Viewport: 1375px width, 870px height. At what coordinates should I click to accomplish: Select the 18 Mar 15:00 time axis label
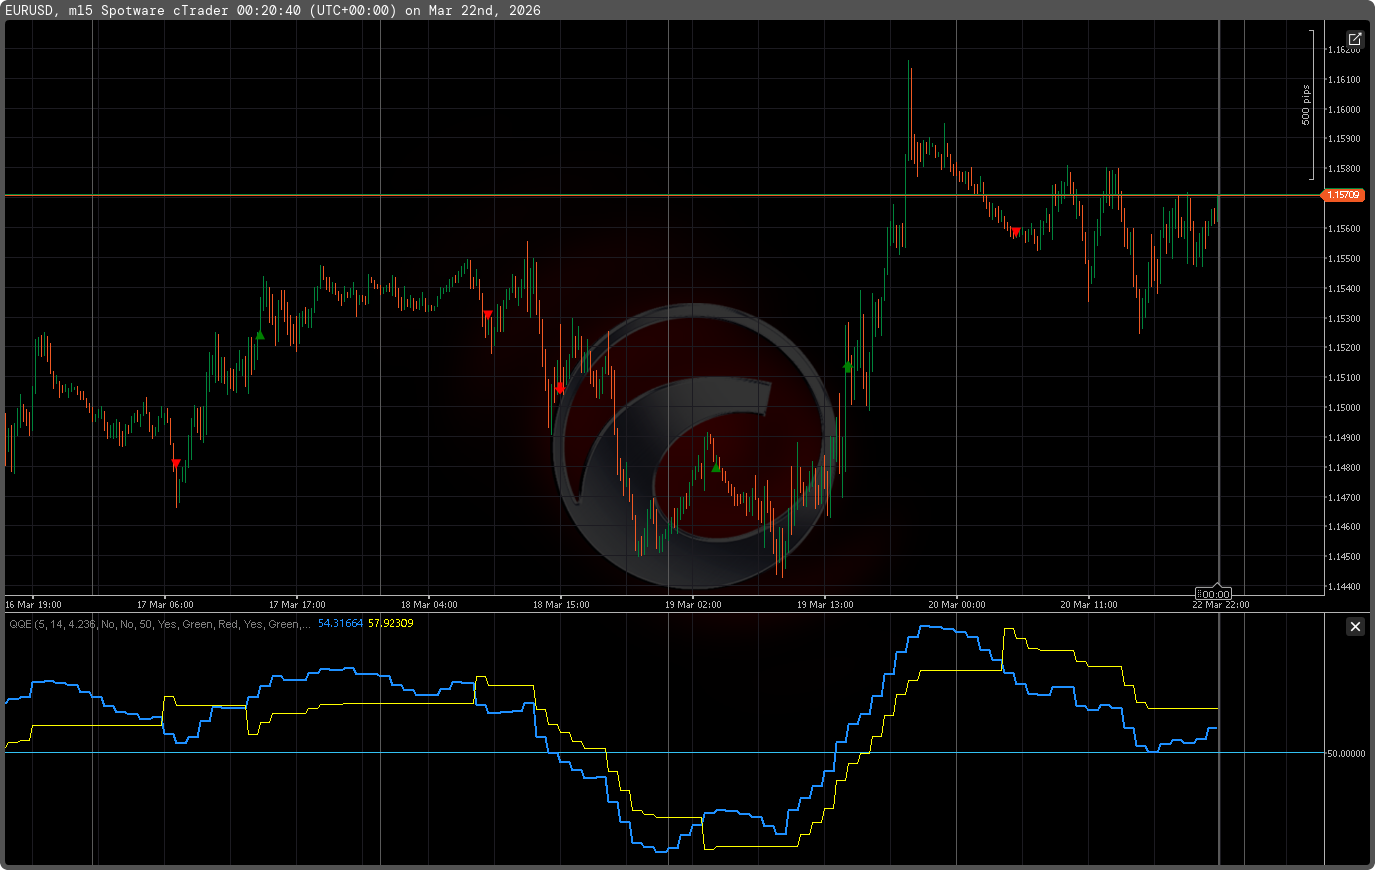tap(561, 605)
